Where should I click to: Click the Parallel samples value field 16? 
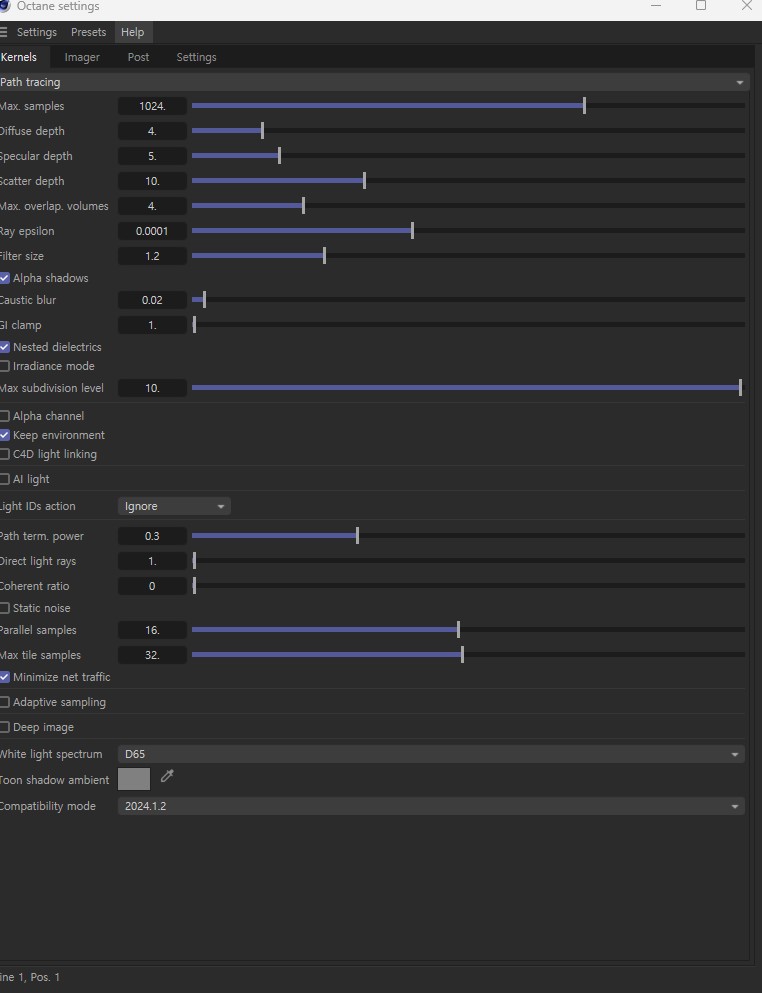[152, 630]
